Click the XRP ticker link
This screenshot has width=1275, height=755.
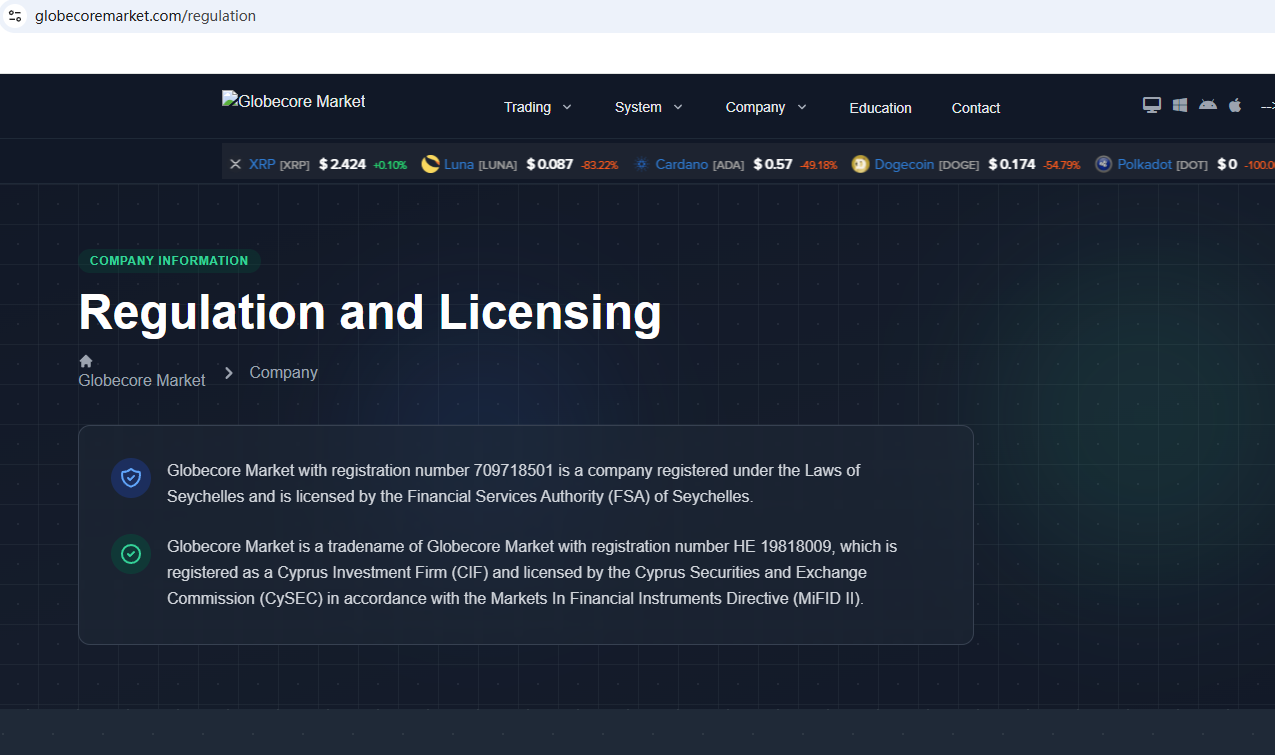(262, 164)
